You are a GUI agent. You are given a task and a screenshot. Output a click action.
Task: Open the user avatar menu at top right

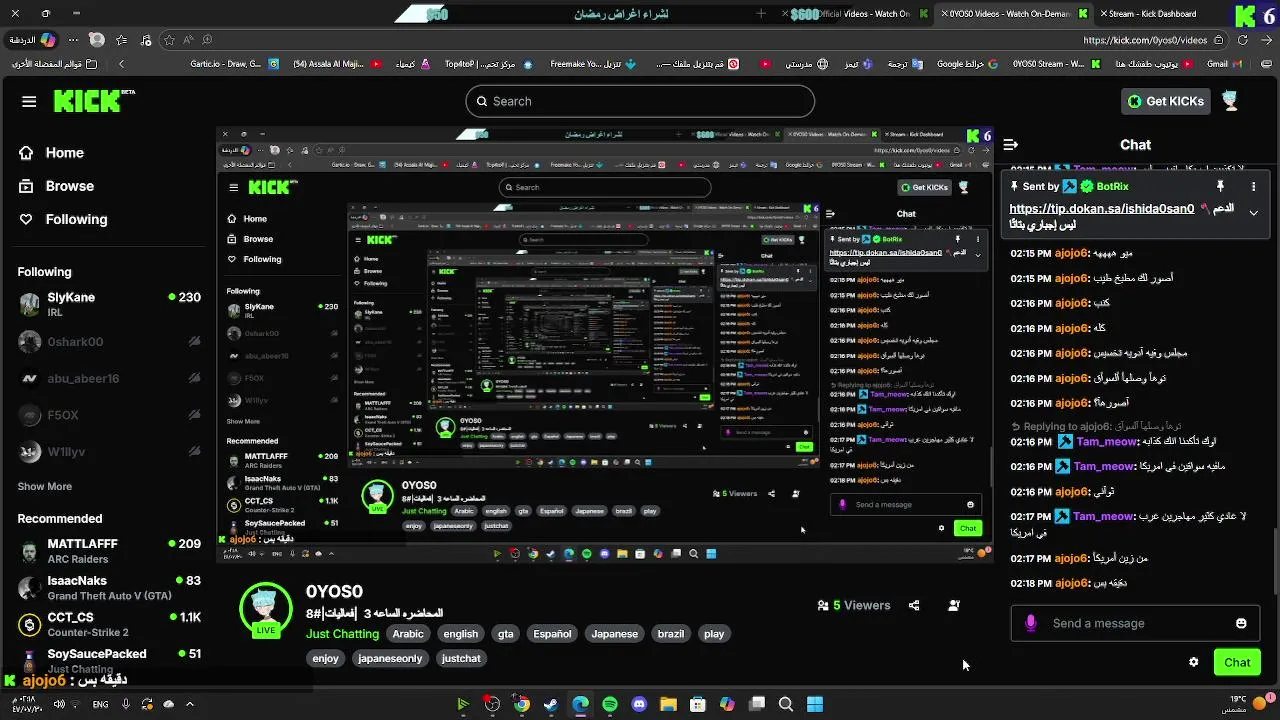point(1230,101)
